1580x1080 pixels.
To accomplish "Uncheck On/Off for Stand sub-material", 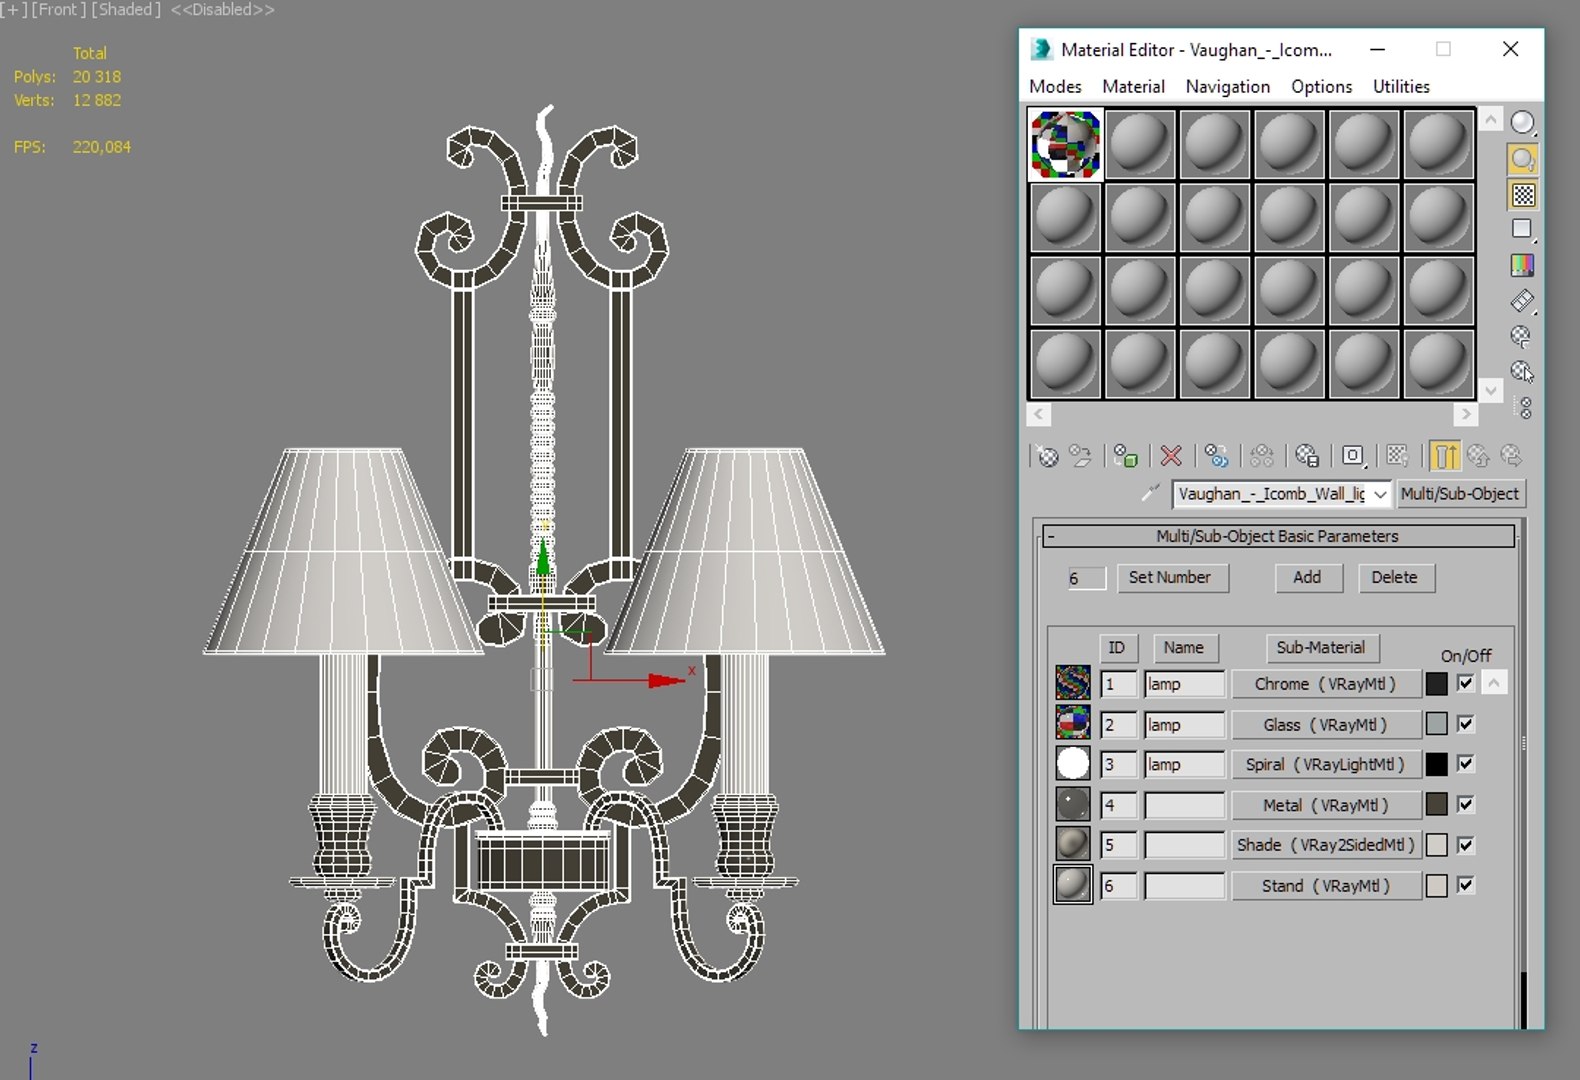I will (x=1465, y=885).
